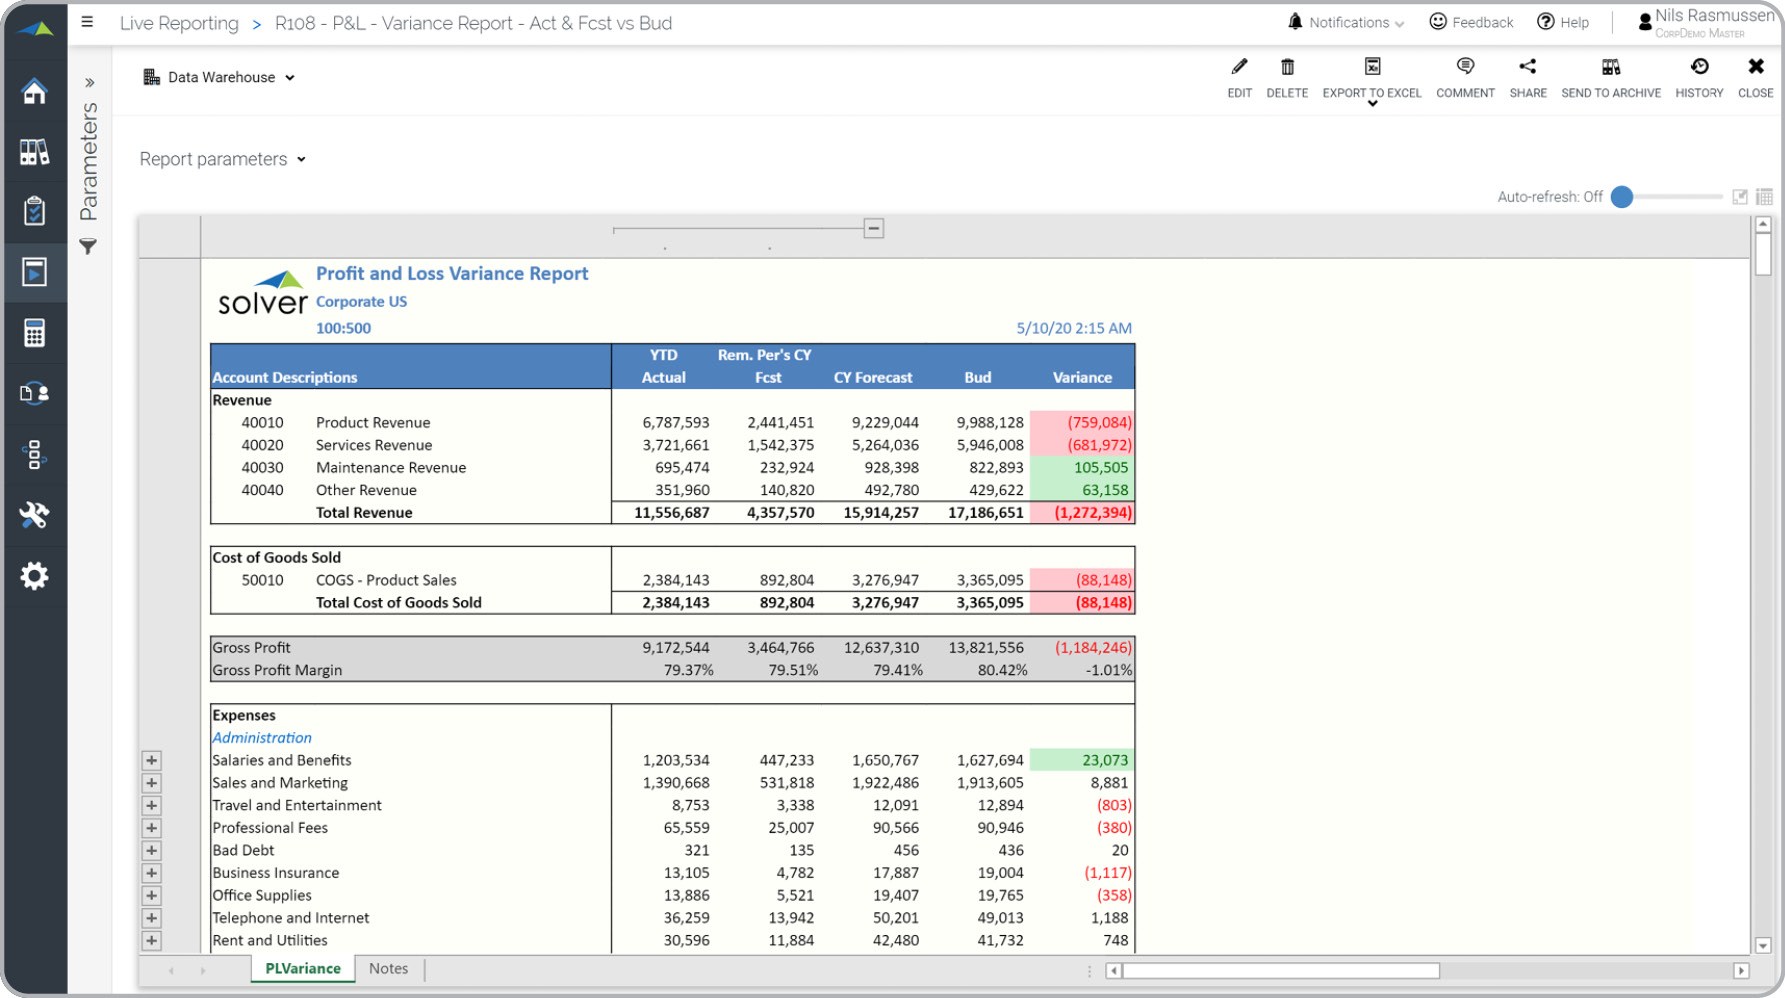Open report History
1785x998 pixels.
(1699, 68)
